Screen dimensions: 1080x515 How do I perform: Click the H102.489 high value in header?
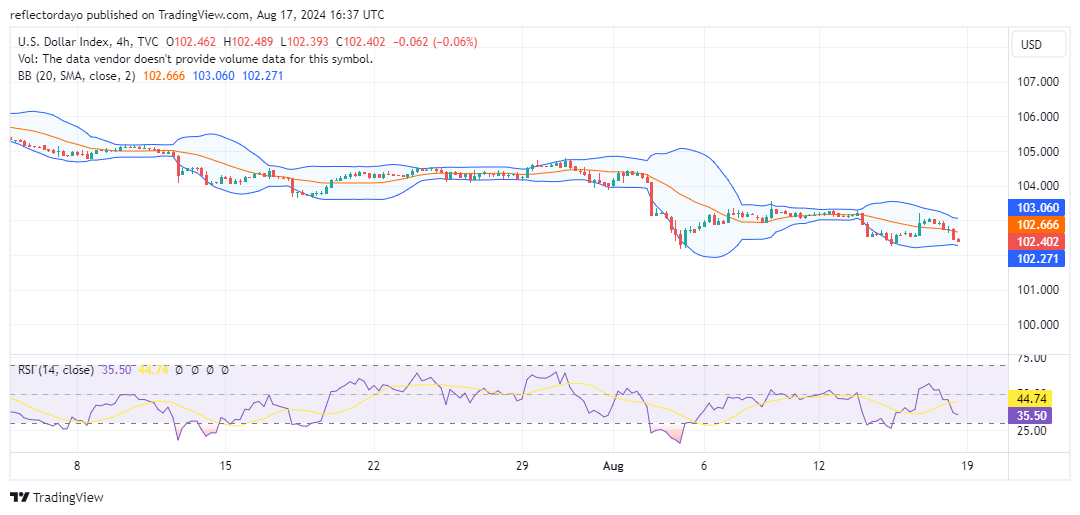click(249, 42)
